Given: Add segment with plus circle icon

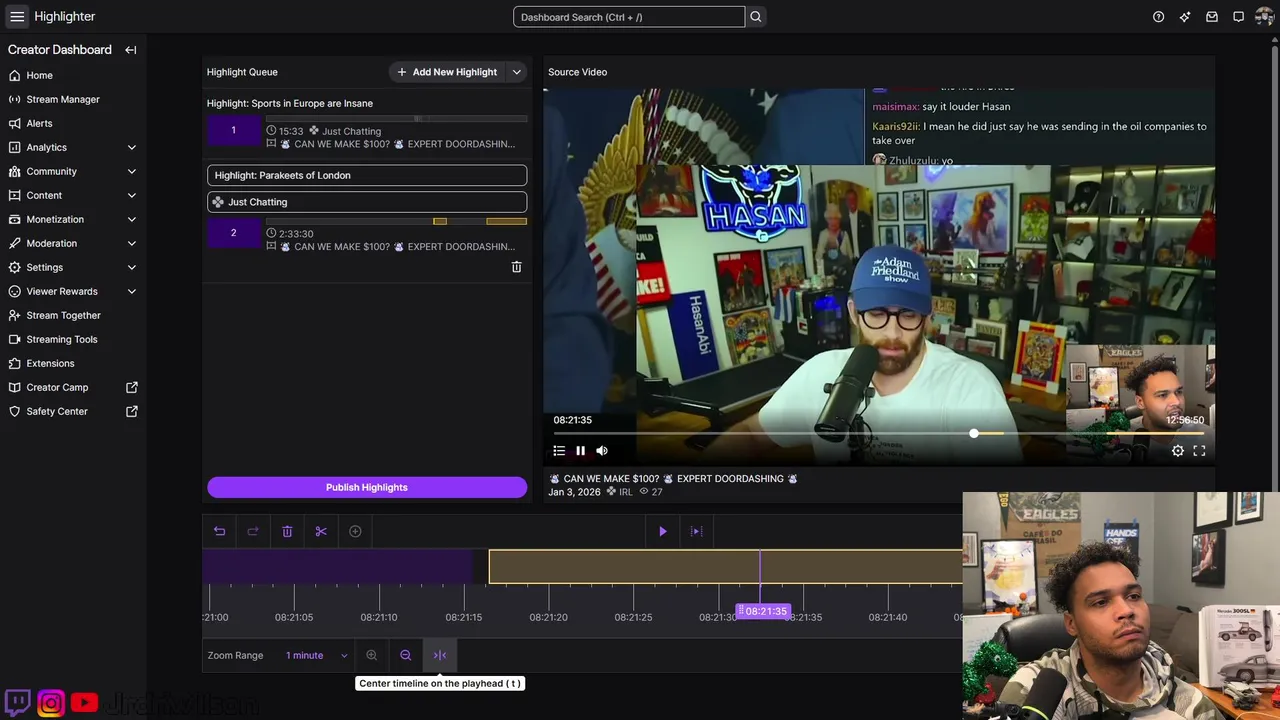Looking at the screenshot, I should [355, 531].
